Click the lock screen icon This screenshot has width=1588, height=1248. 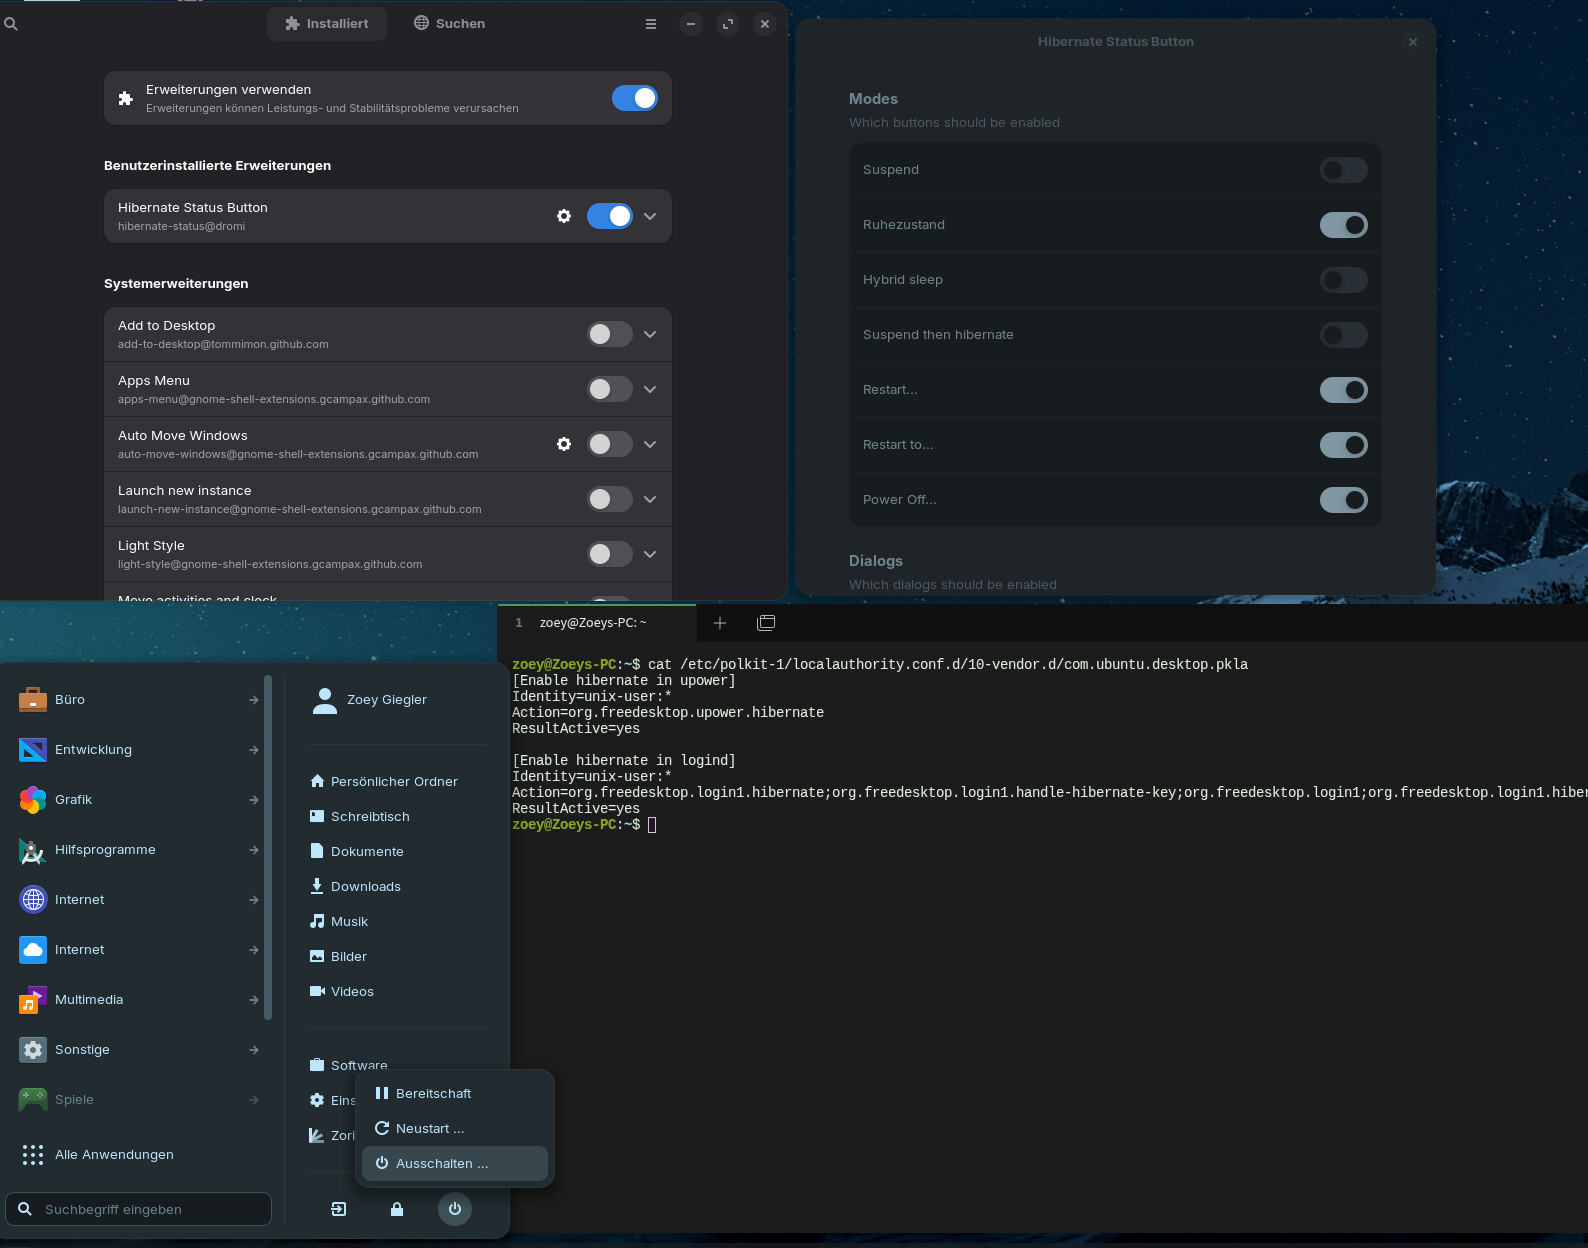[x=397, y=1209]
